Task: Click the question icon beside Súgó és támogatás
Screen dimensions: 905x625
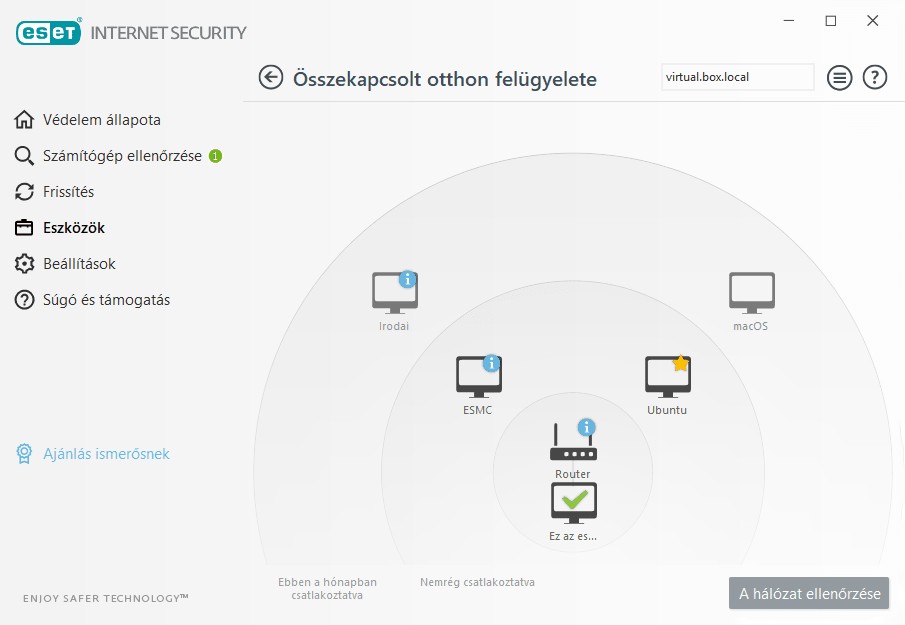Action: [24, 300]
